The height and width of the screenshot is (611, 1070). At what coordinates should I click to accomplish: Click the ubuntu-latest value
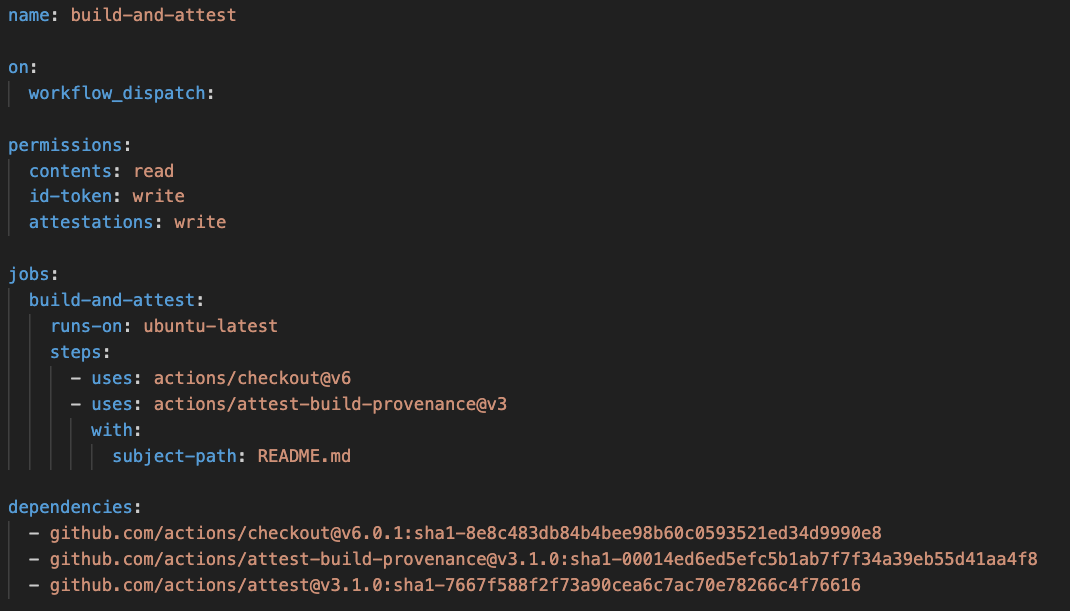(210, 326)
